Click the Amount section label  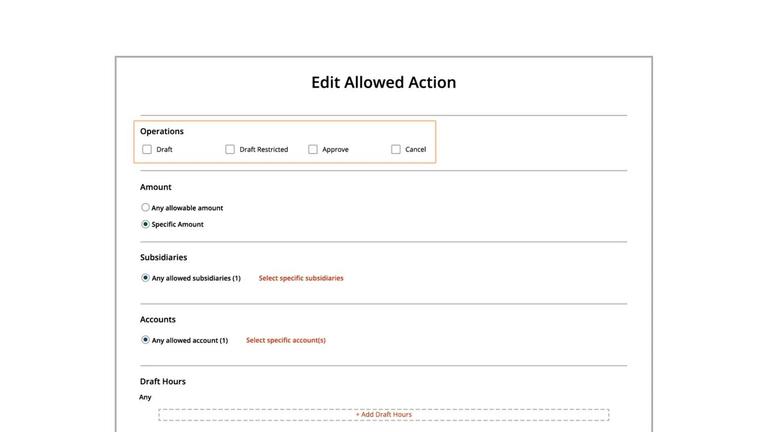156,187
